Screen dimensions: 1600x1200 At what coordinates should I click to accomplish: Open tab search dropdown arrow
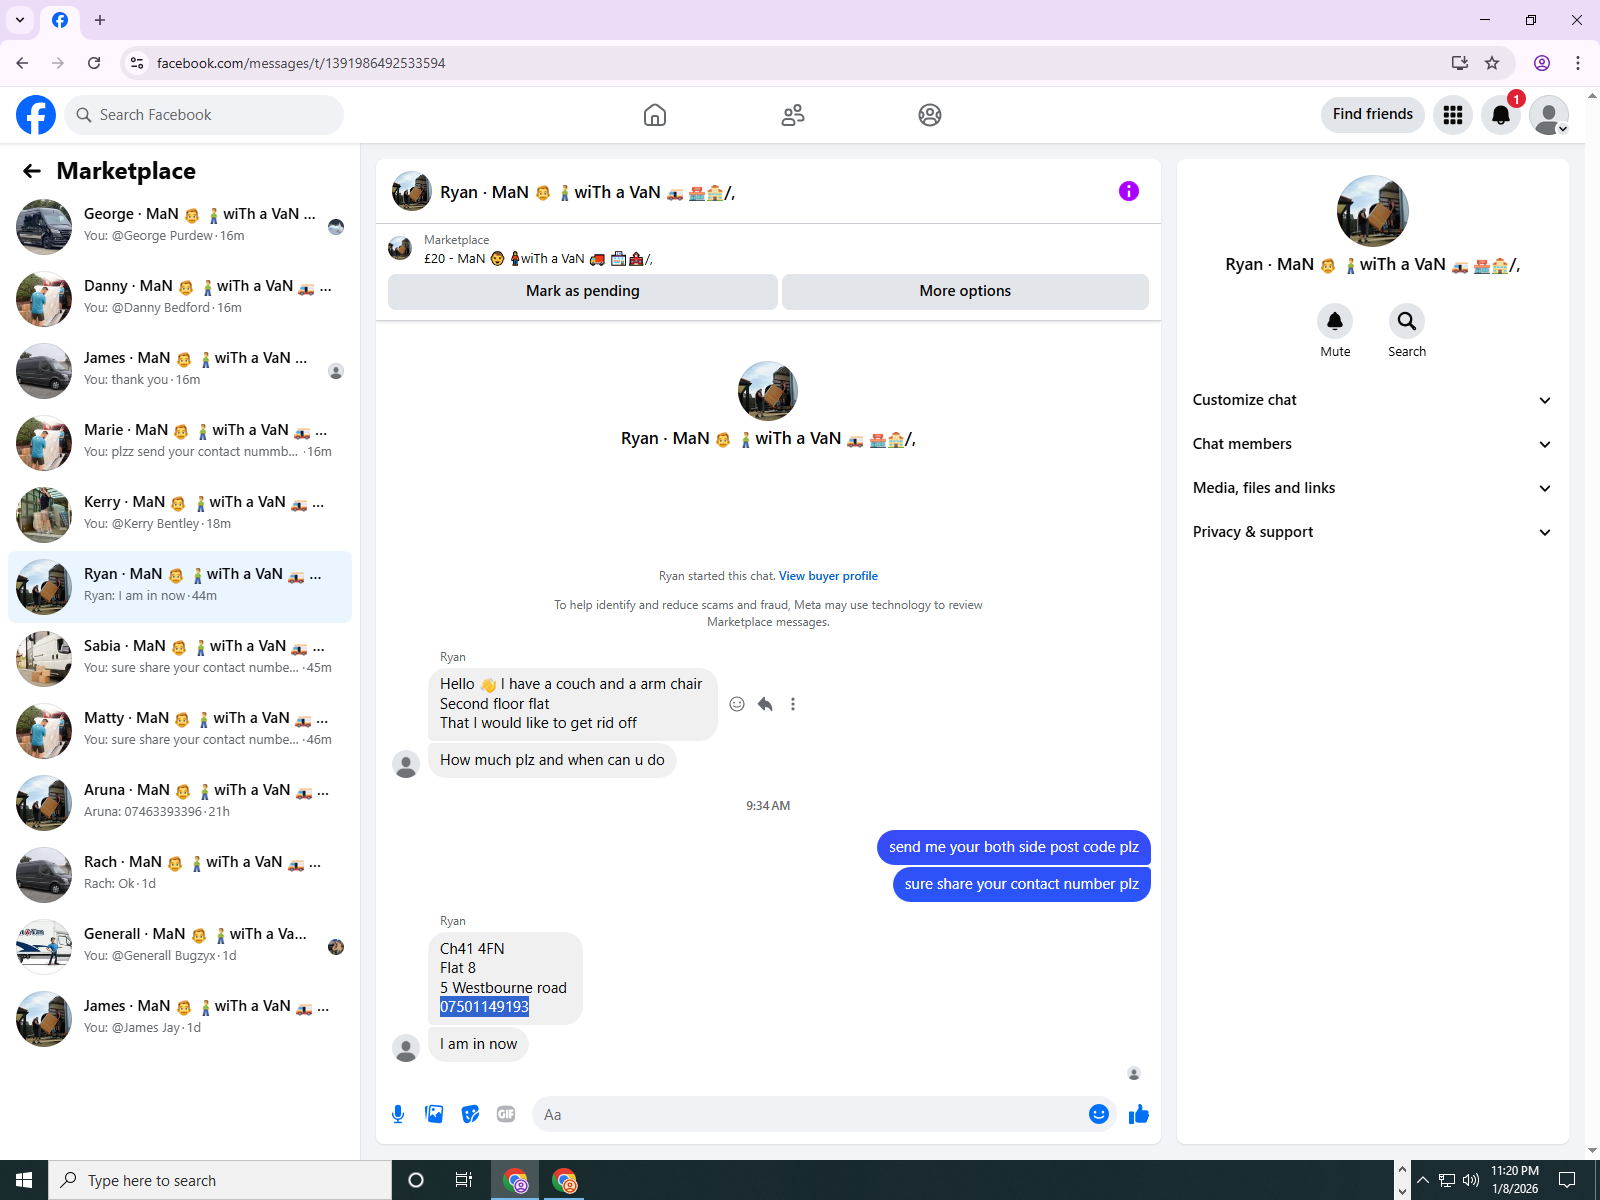click(x=20, y=20)
